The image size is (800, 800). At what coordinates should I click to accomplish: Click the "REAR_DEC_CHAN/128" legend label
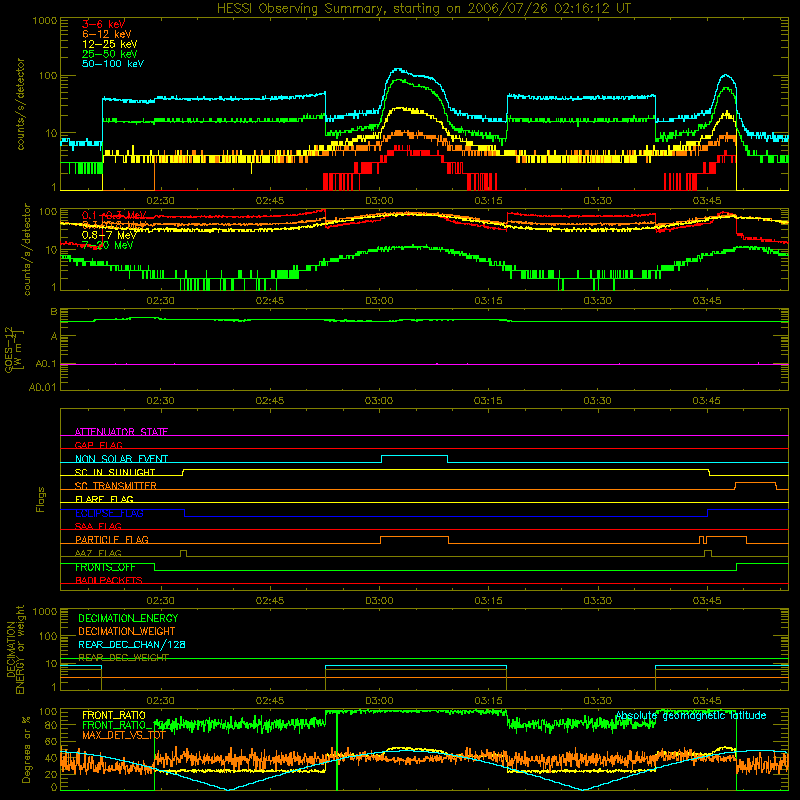point(132,644)
